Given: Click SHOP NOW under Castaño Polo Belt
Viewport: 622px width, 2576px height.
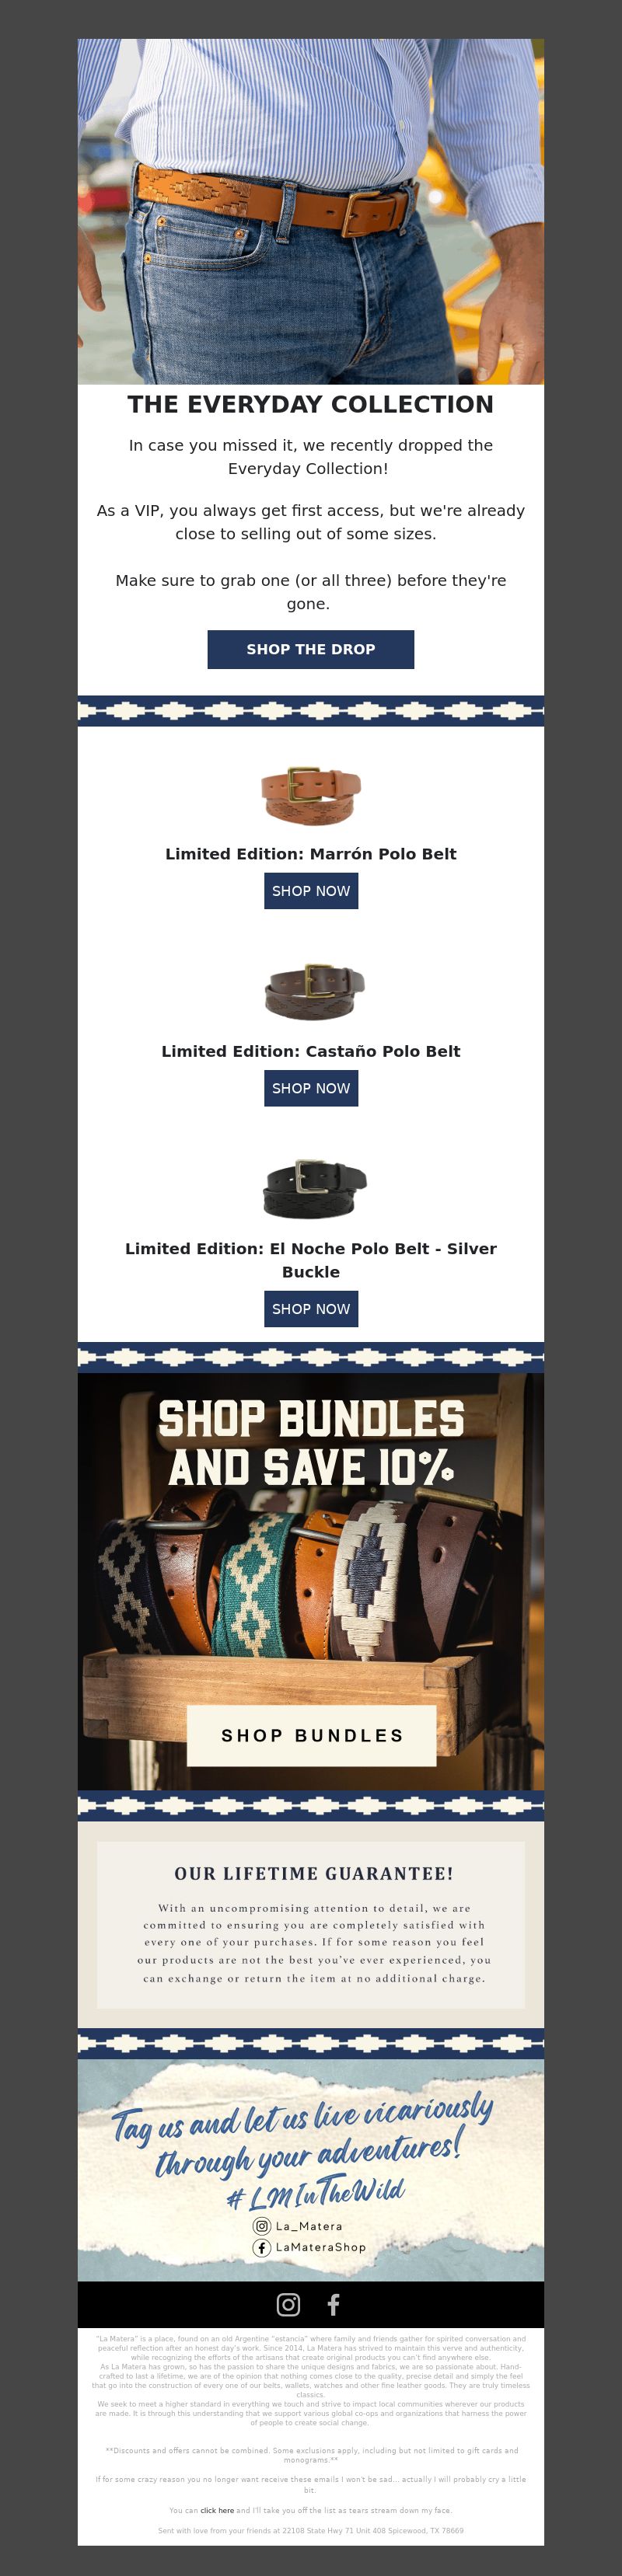Looking at the screenshot, I should click(x=311, y=1087).
